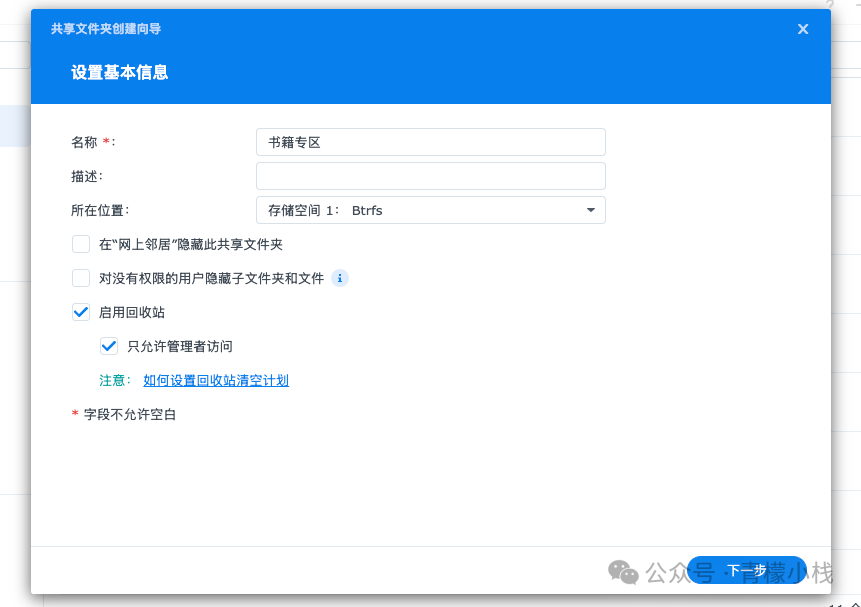The image size is (861, 607).
Task: Click the 启用回收站 label text
Action: (133, 312)
